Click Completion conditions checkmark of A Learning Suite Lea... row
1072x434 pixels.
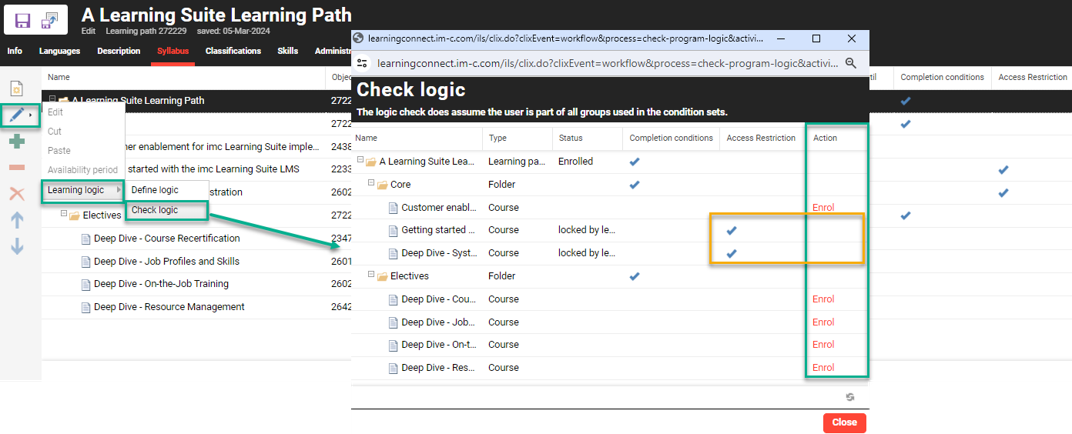[634, 162]
